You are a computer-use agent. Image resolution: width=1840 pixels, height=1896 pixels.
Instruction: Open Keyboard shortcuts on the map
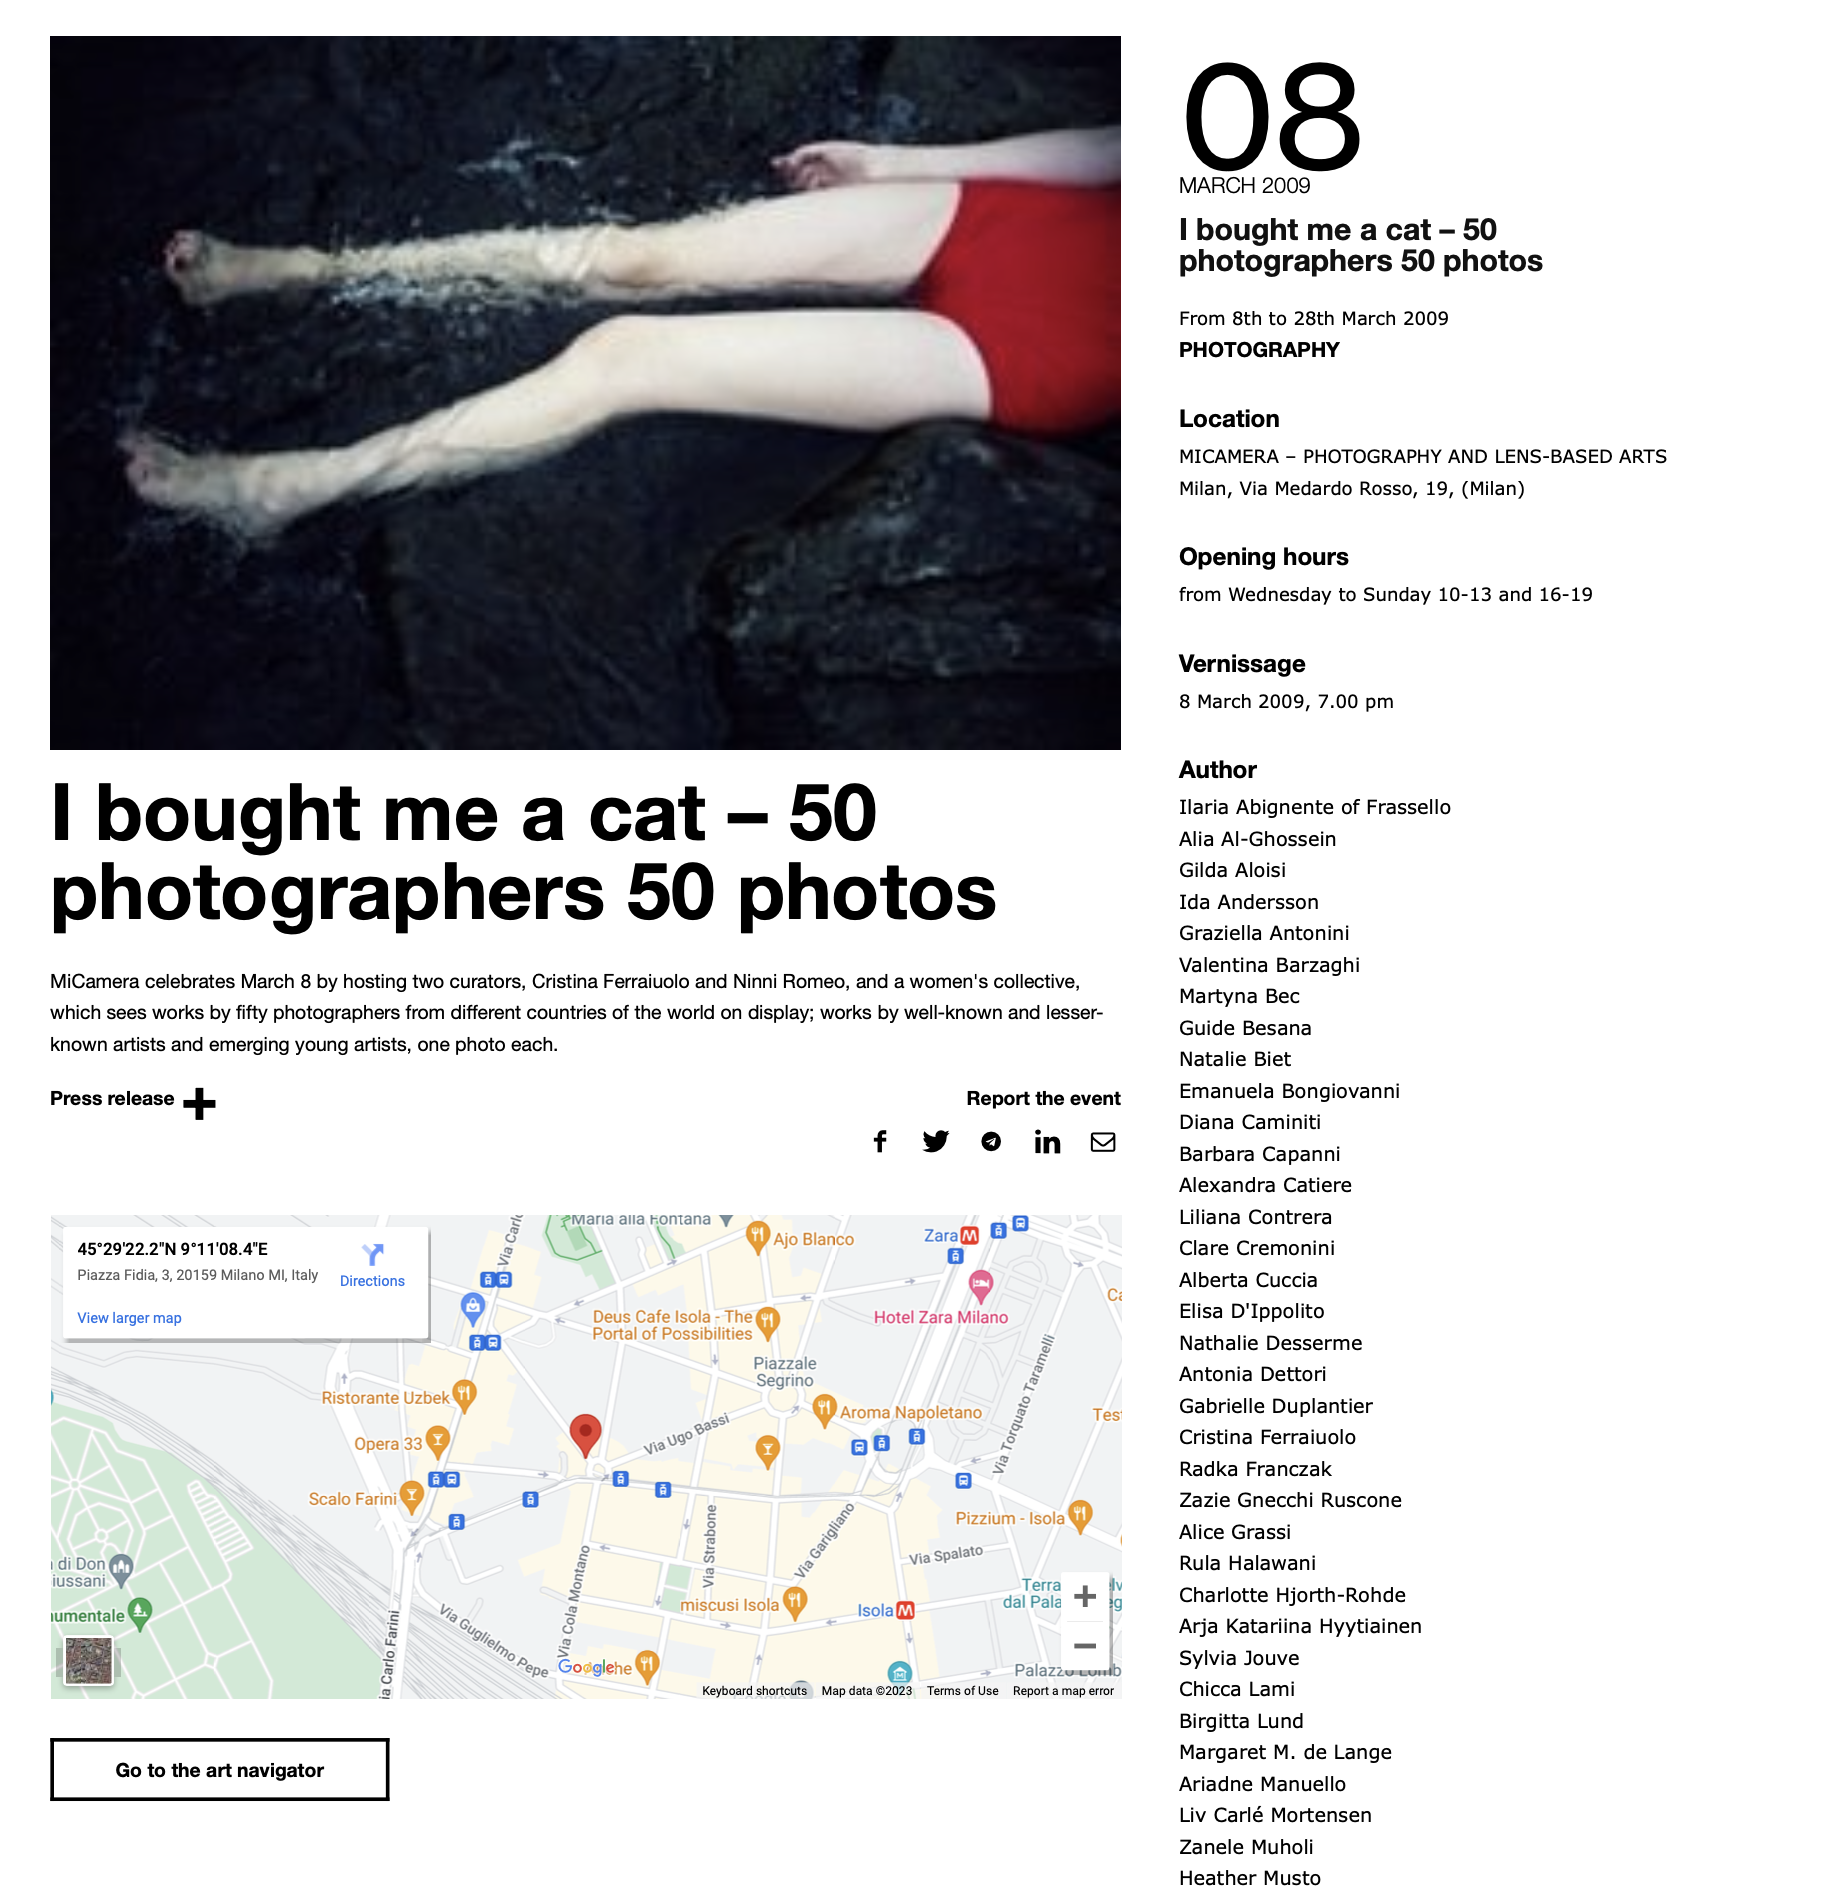tap(754, 1691)
